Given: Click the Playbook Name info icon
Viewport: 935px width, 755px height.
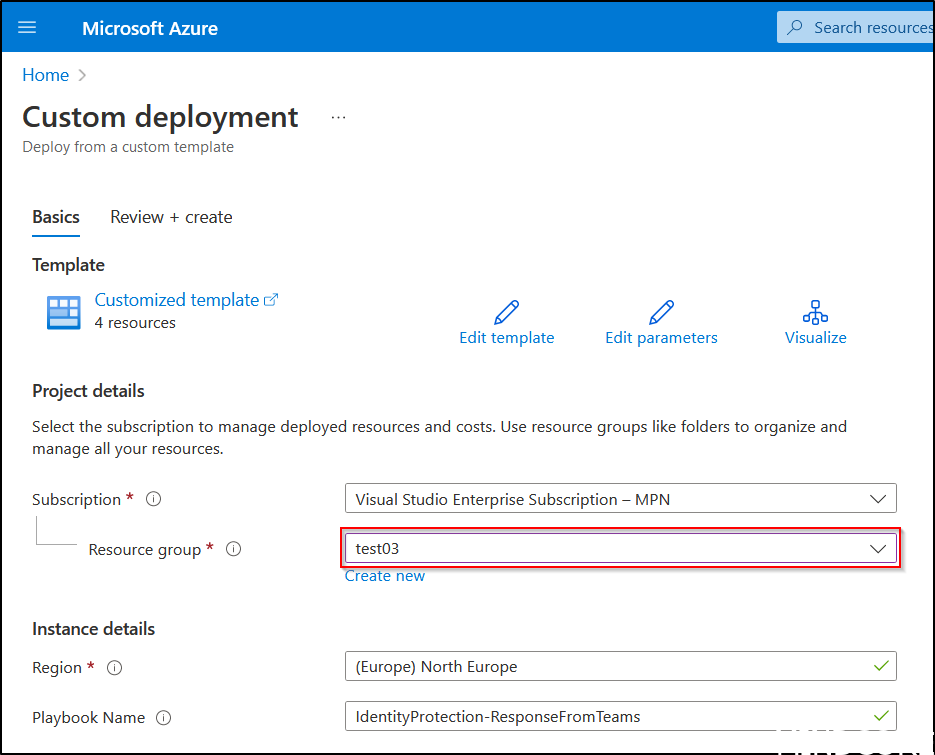Looking at the screenshot, I should pos(165,717).
